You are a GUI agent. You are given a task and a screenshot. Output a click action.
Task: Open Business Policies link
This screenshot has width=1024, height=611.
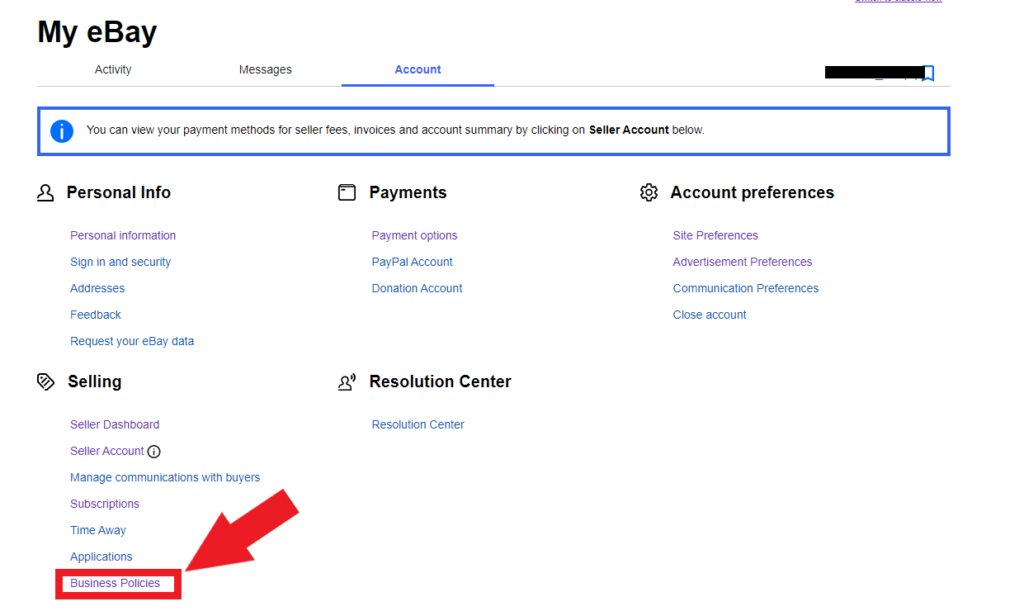point(115,583)
